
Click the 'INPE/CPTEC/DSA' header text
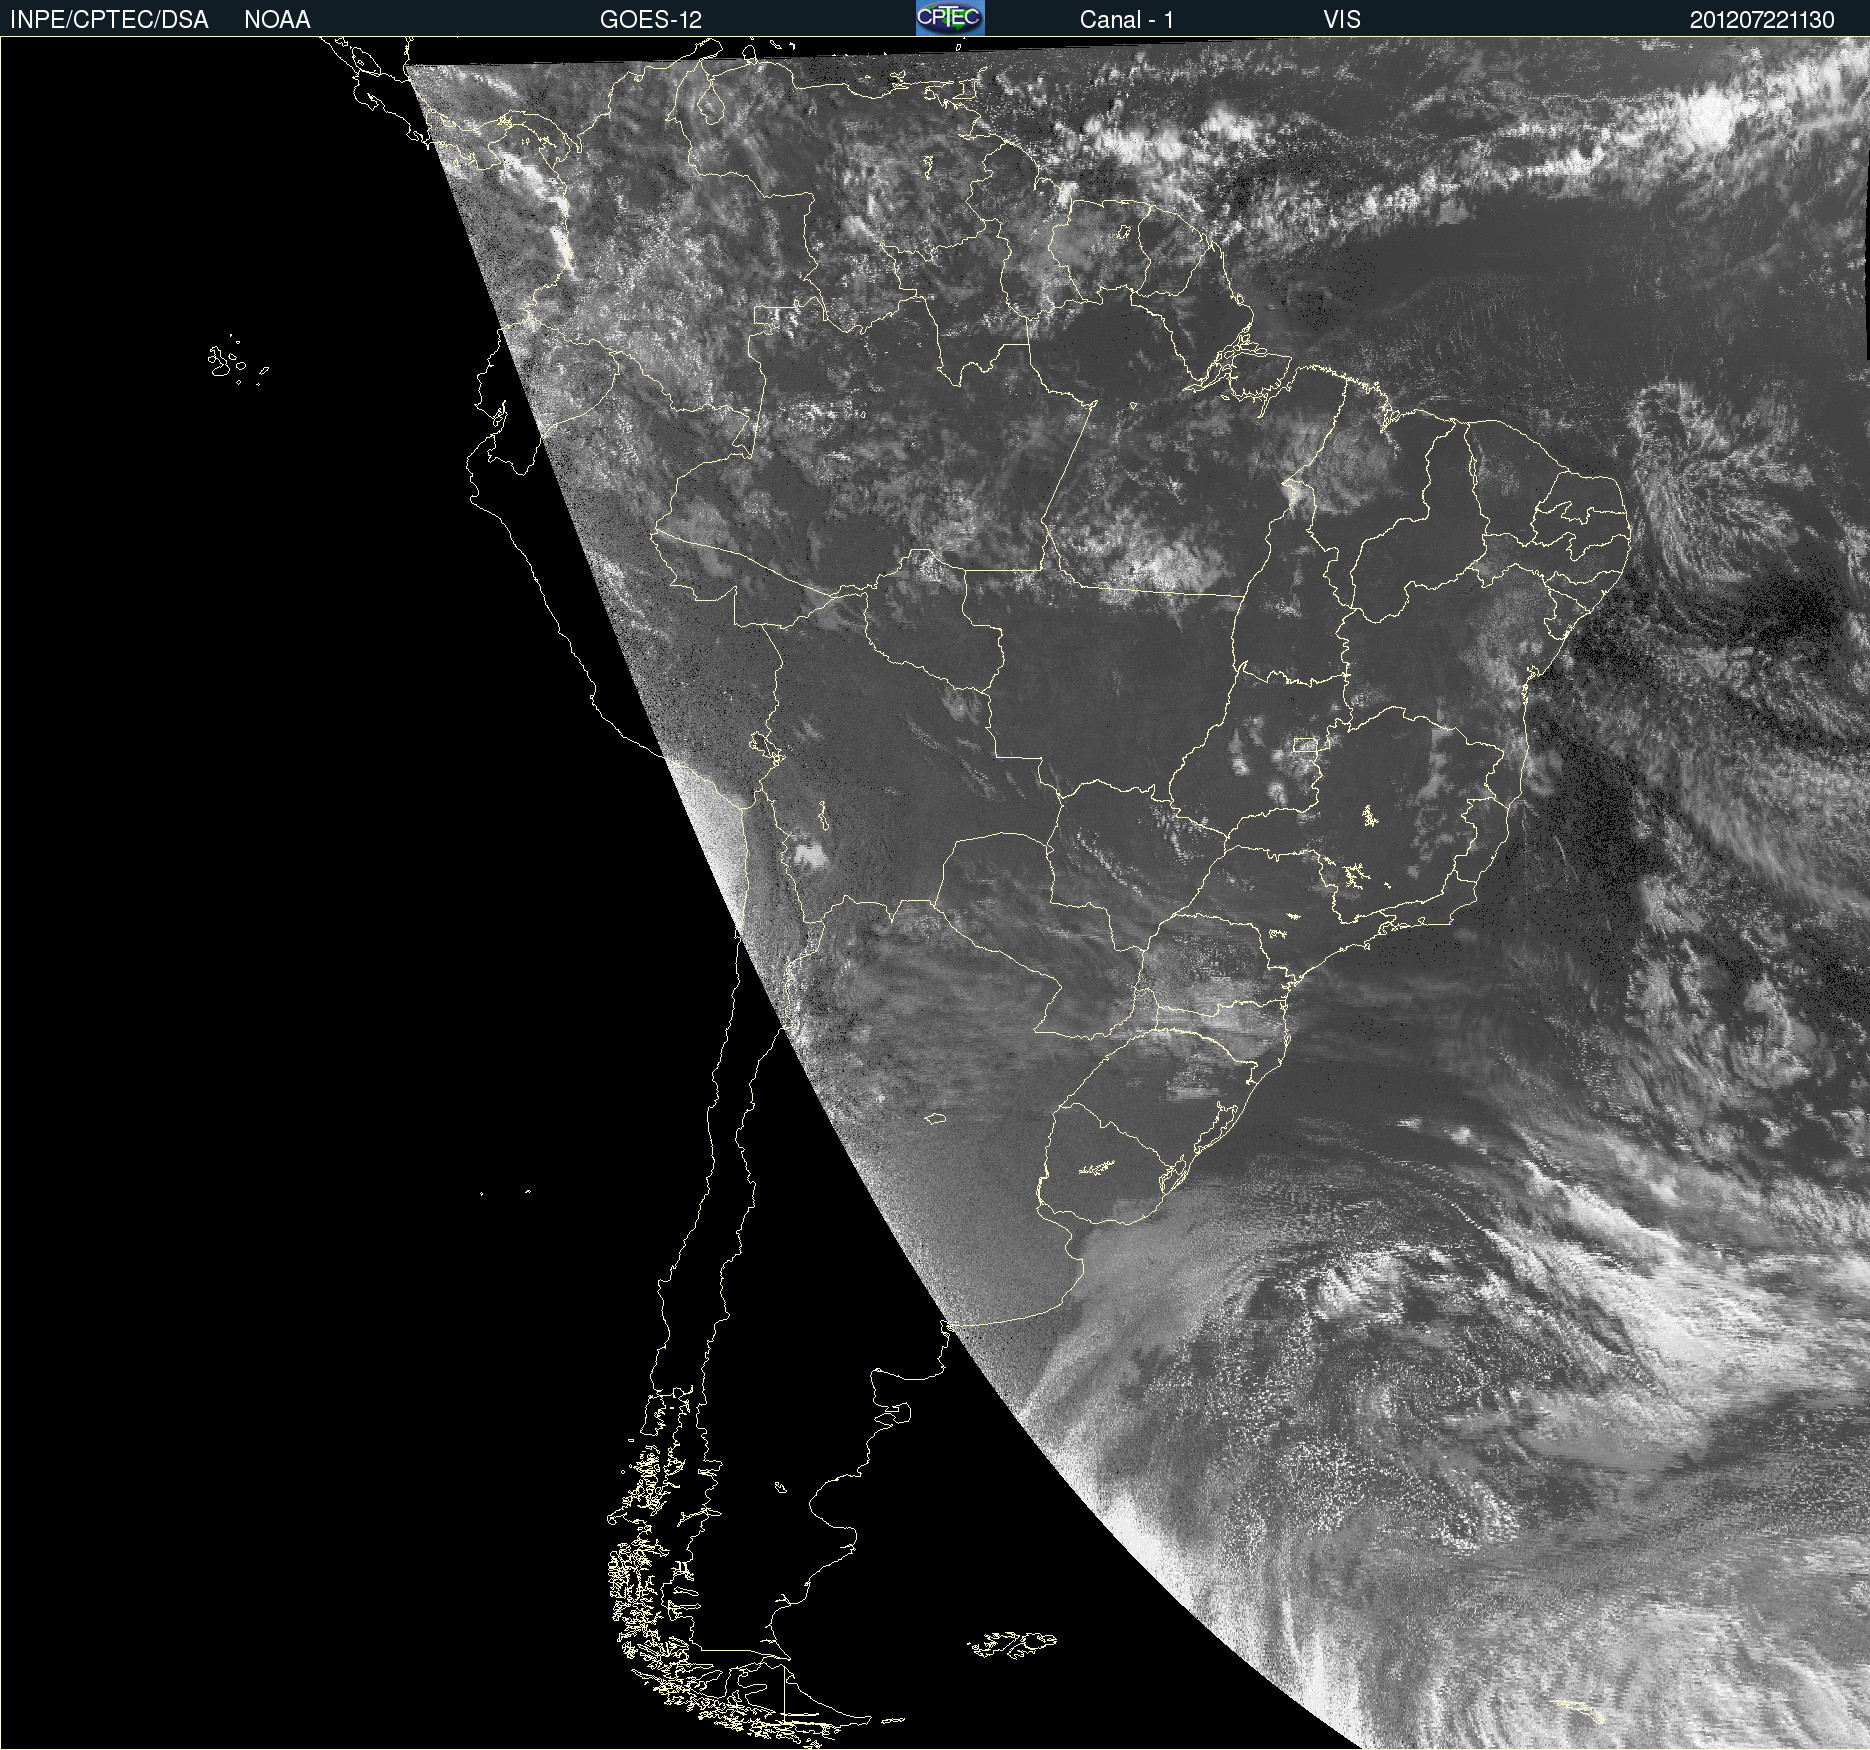click(x=109, y=20)
